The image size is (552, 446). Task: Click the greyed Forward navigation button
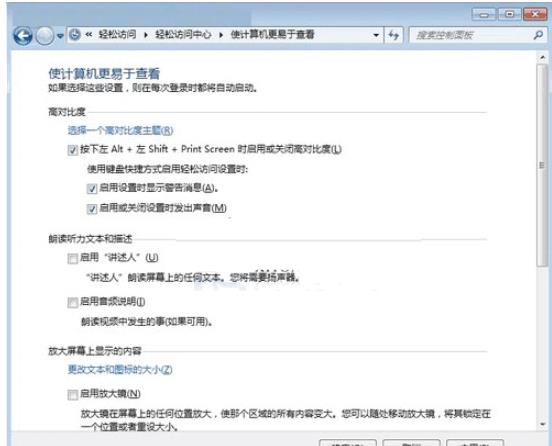pos(45,36)
